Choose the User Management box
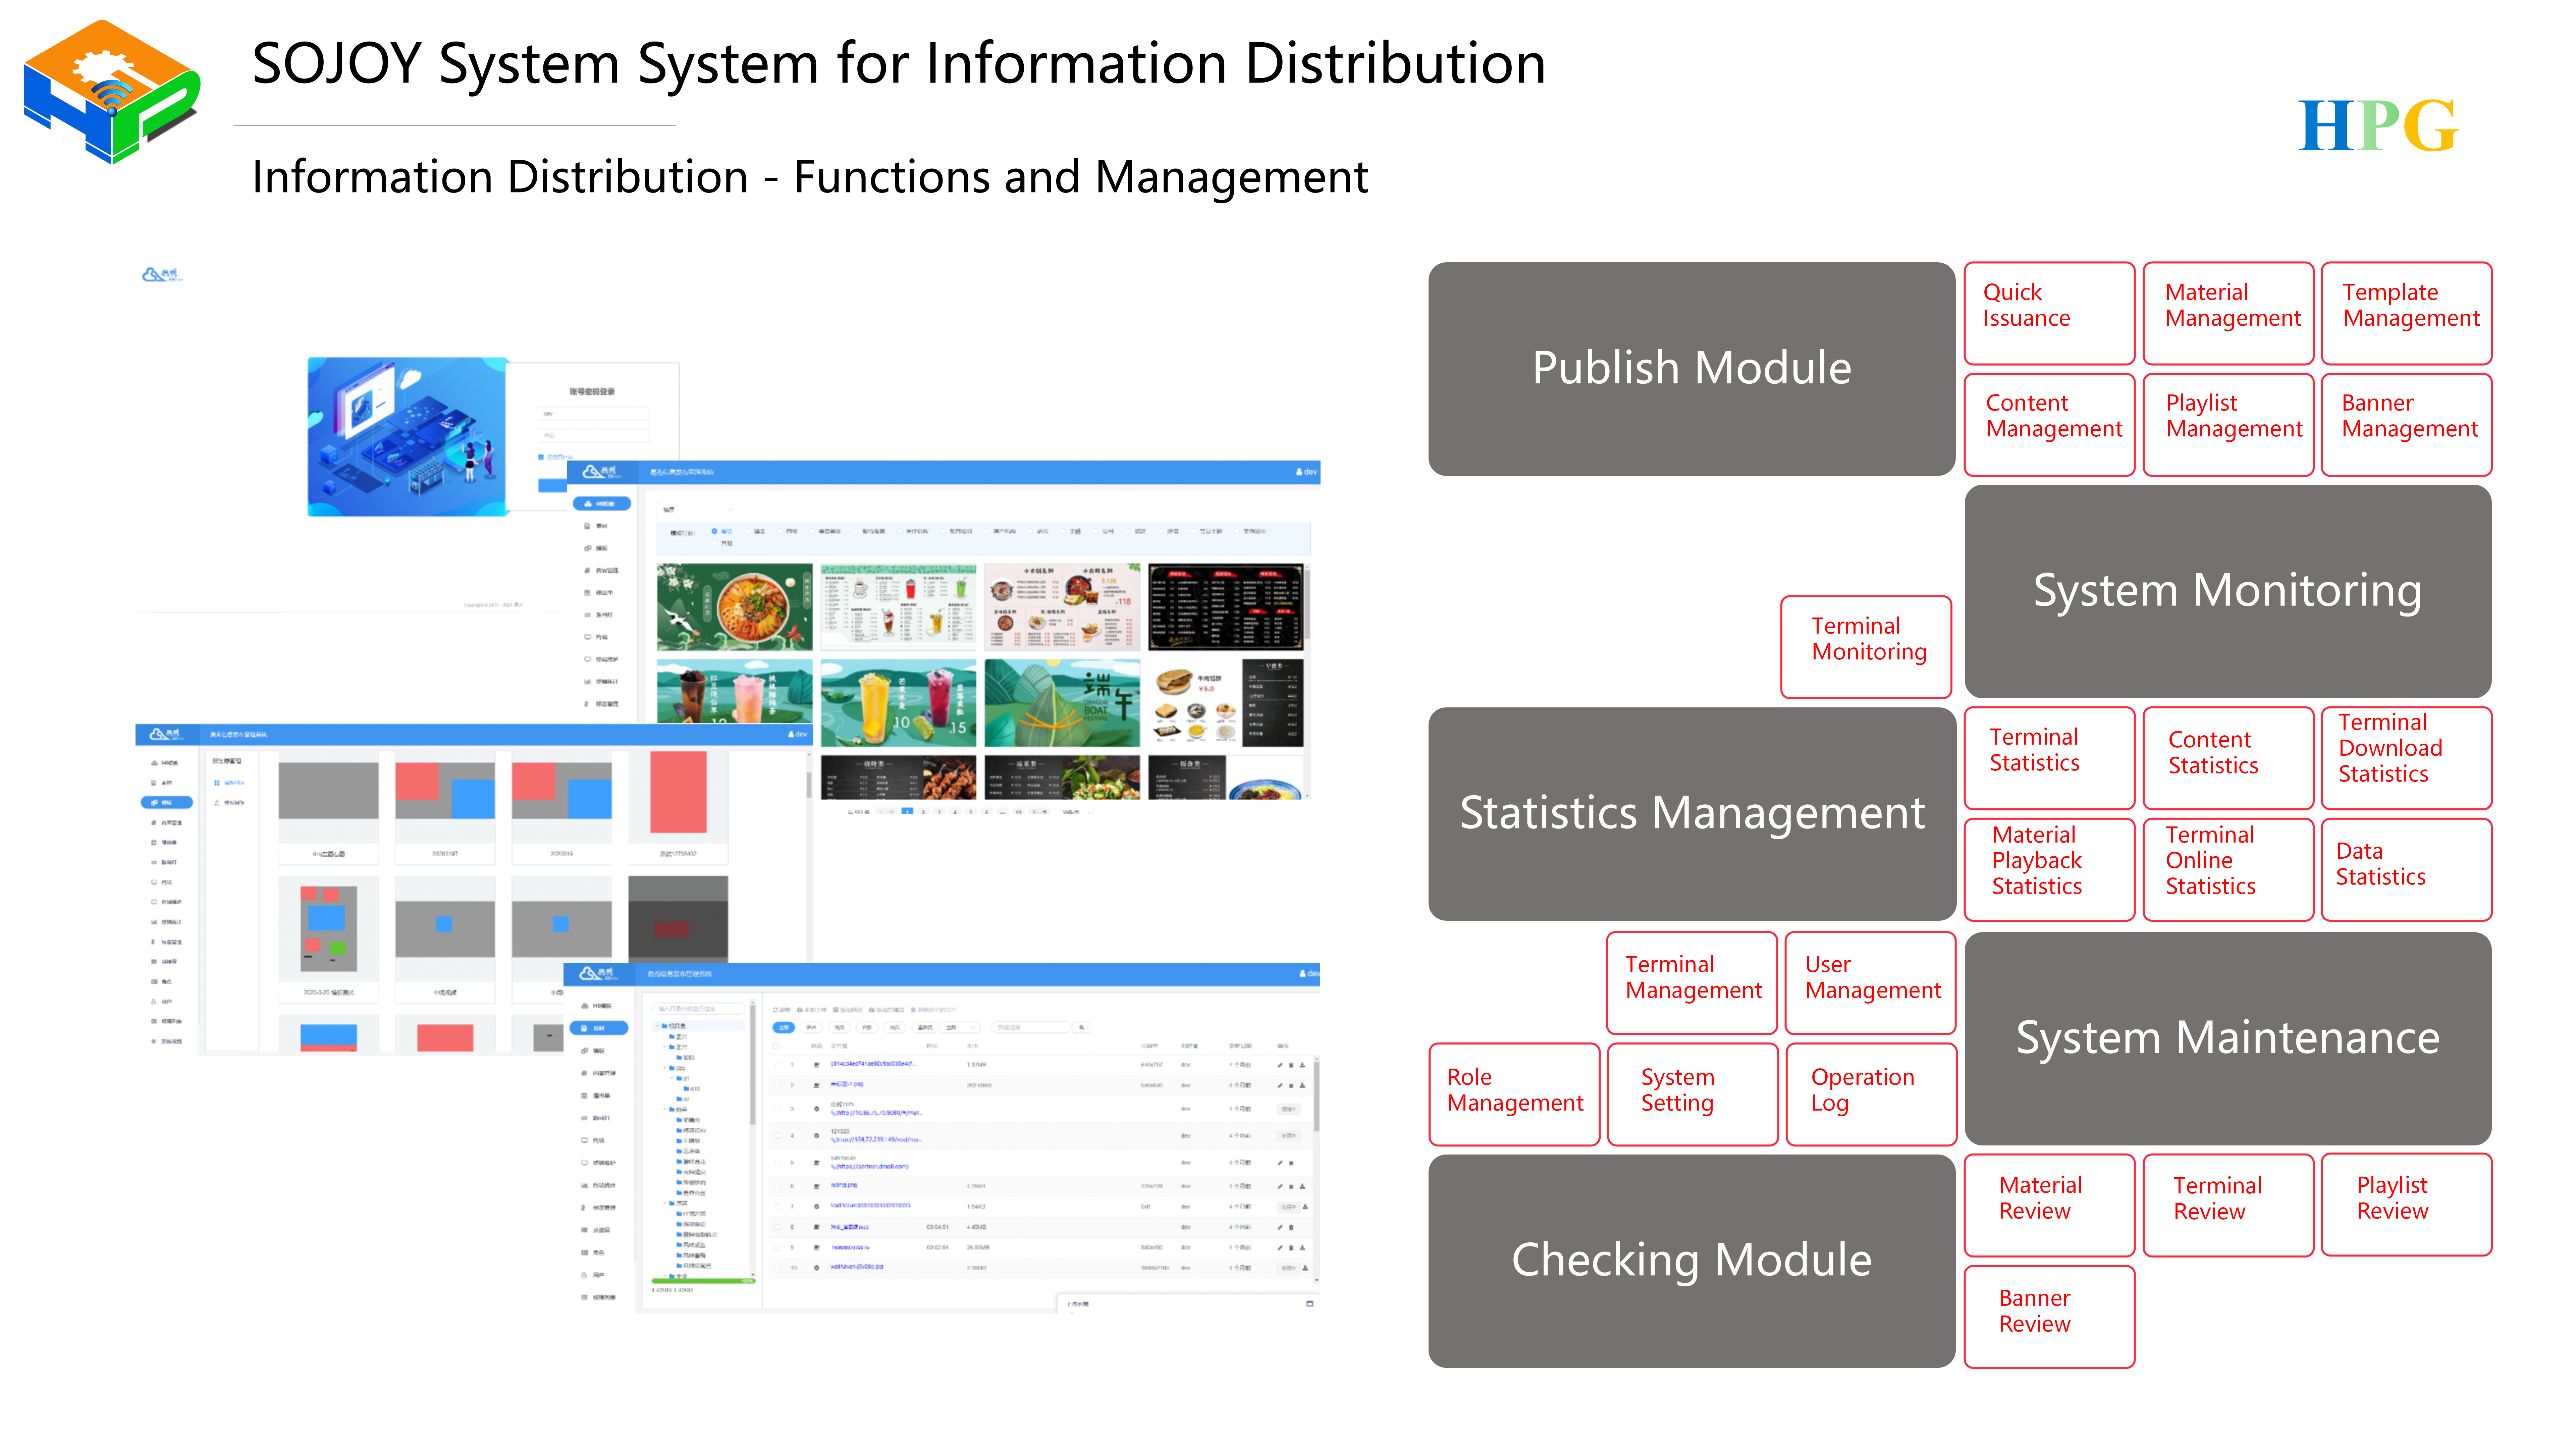Image resolution: width=2576 pixels, height=1449 pixels. [1870, 983]
